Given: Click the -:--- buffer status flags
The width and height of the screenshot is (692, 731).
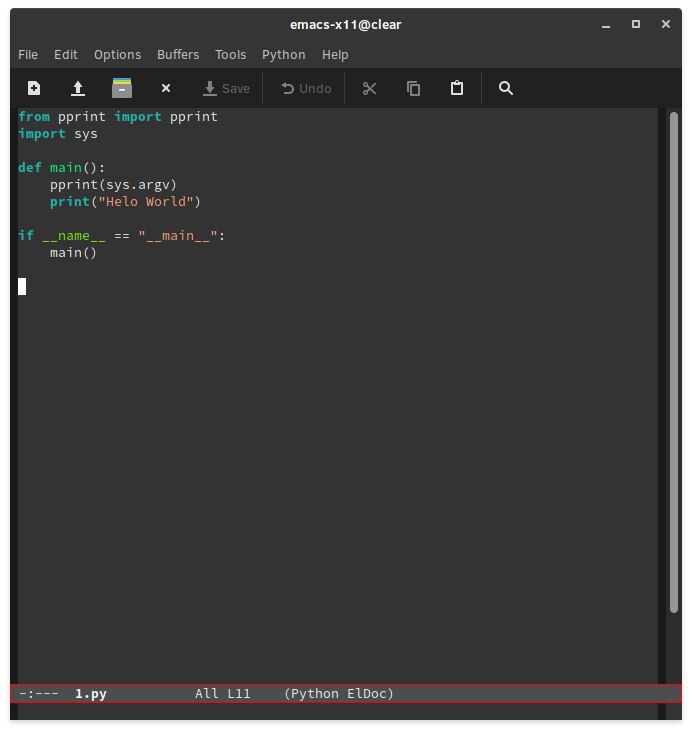Looking at the screenshot, I should [x=39, y=694].
